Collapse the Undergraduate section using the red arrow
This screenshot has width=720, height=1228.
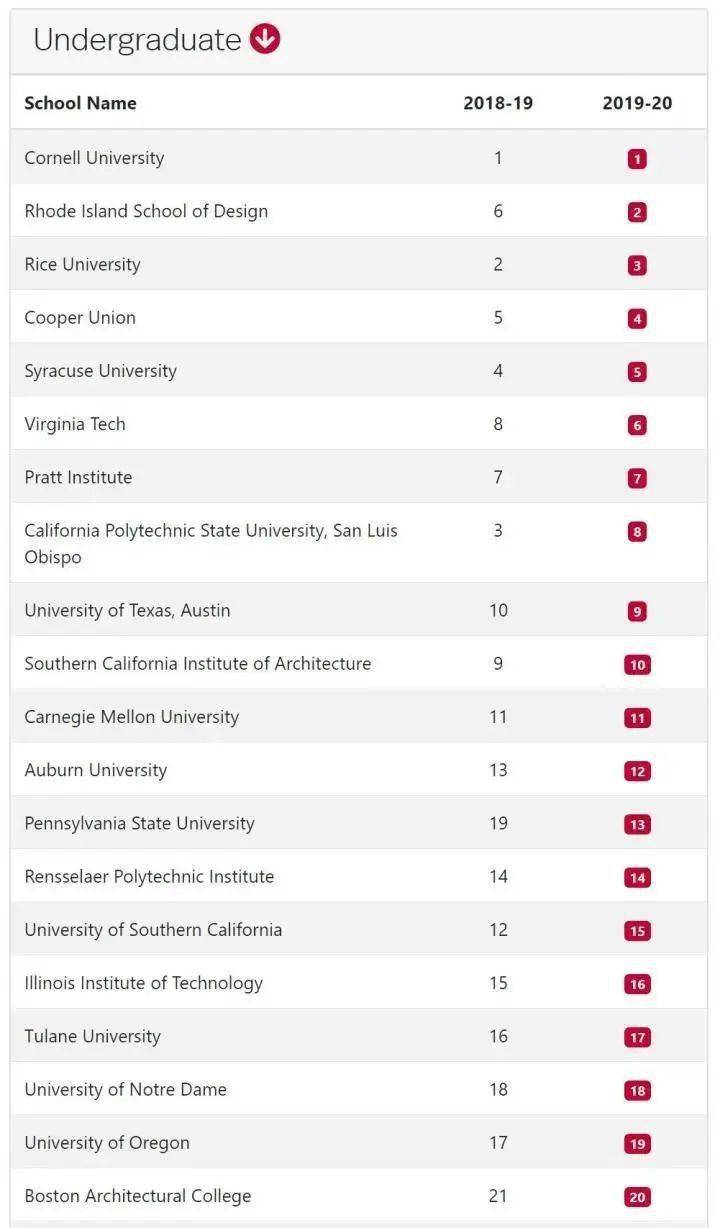pos(265,39)
